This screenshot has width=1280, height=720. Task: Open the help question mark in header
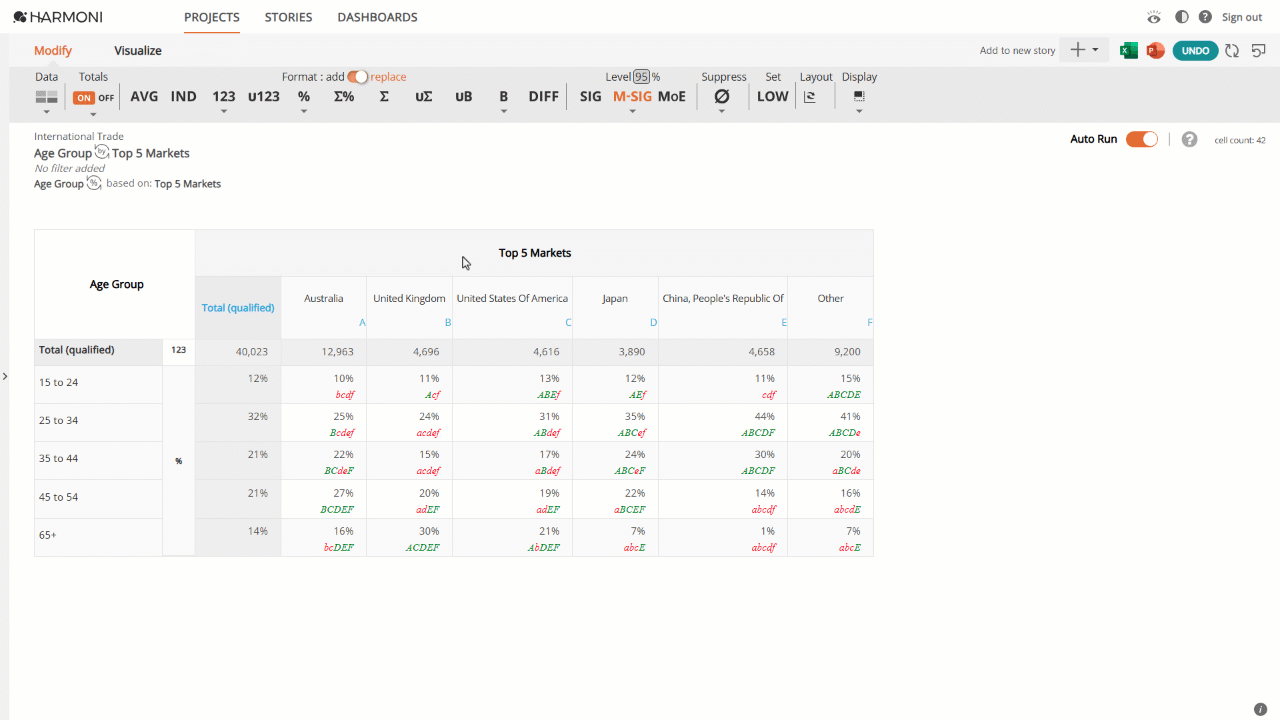[1205, 17]
